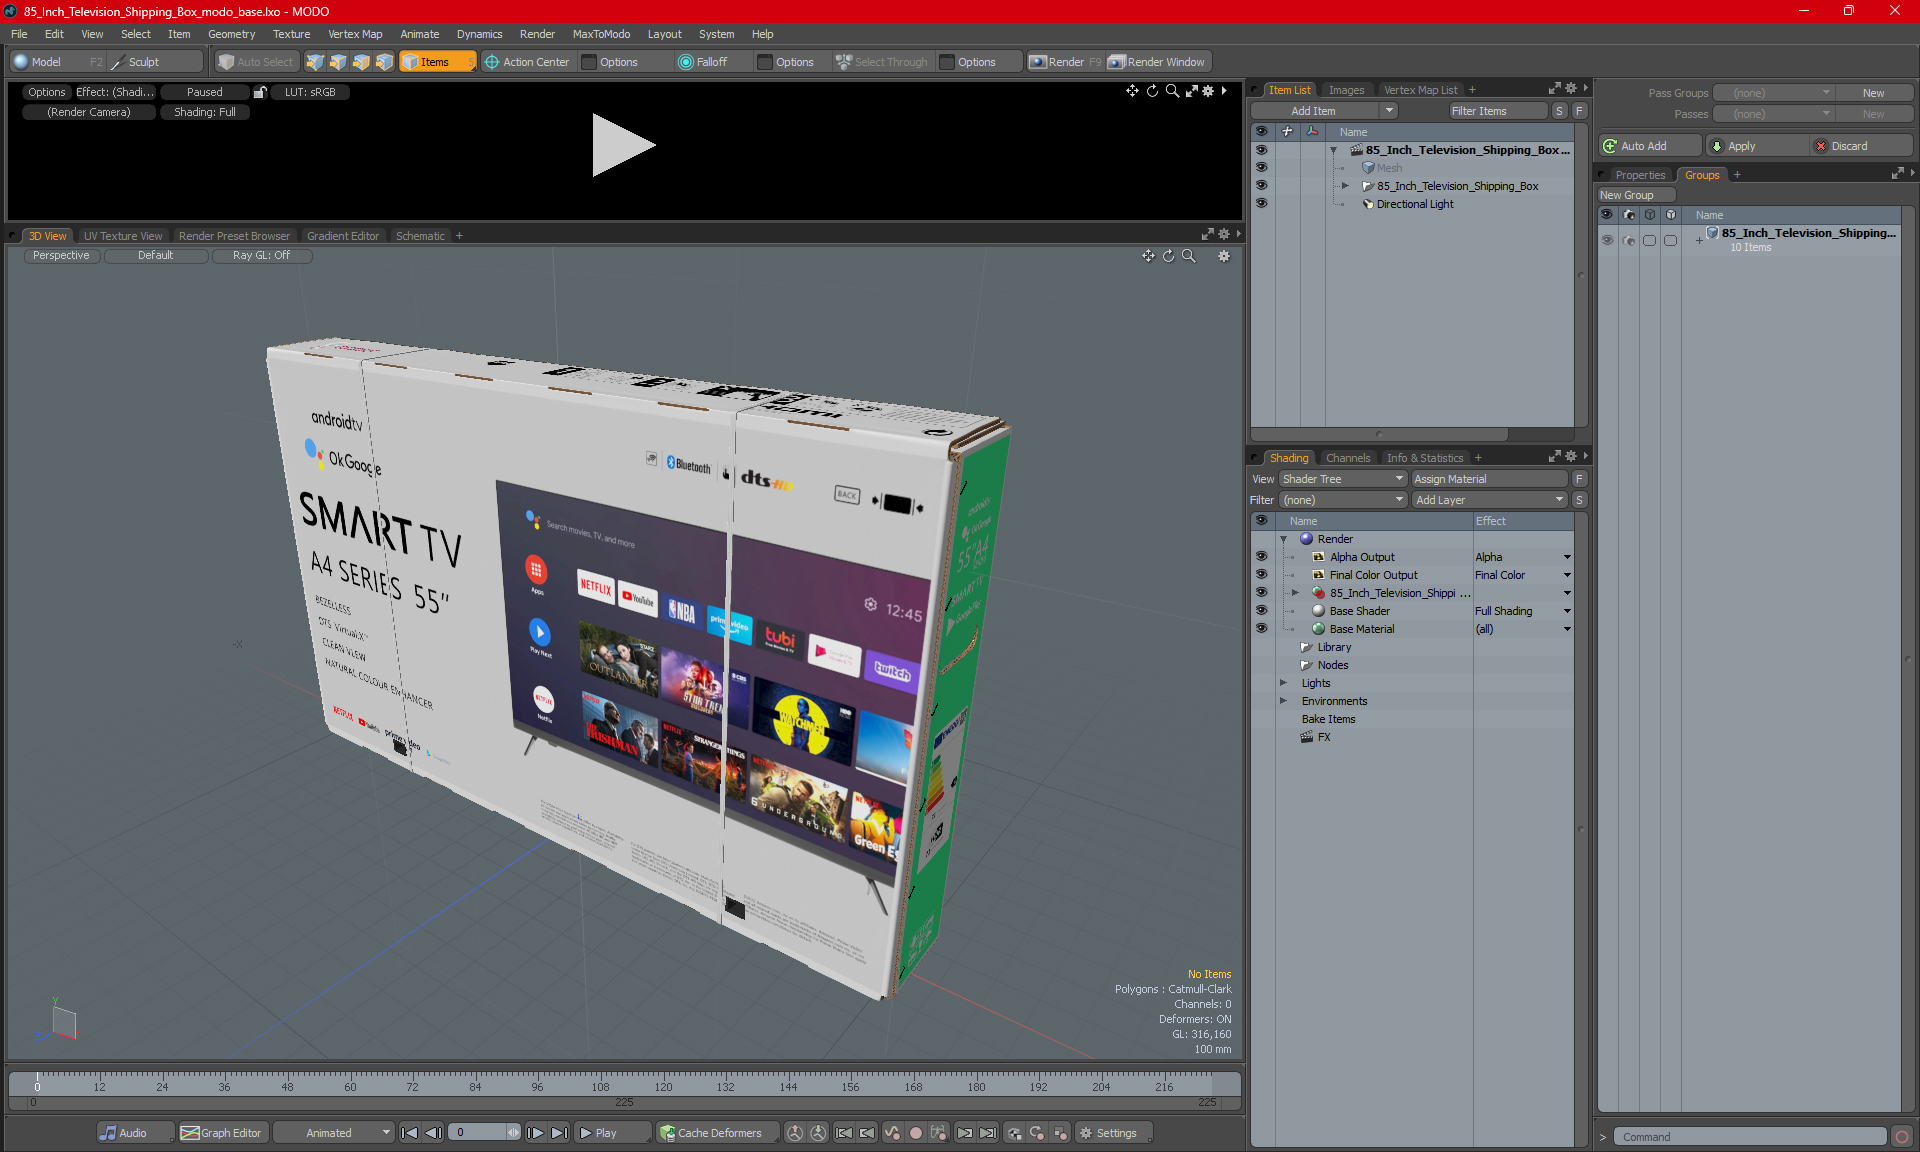This screenshot has width=1920, height=1152.
Task: Open the Texture menu
Action: pos(291,34)
